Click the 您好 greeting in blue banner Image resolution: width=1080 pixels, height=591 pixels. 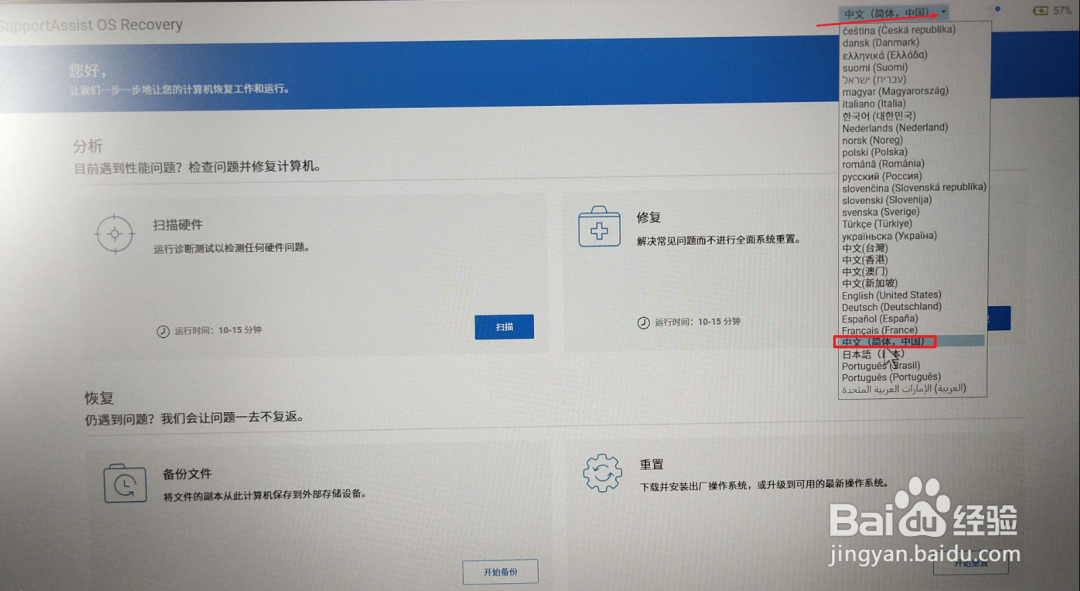[87, 70]
